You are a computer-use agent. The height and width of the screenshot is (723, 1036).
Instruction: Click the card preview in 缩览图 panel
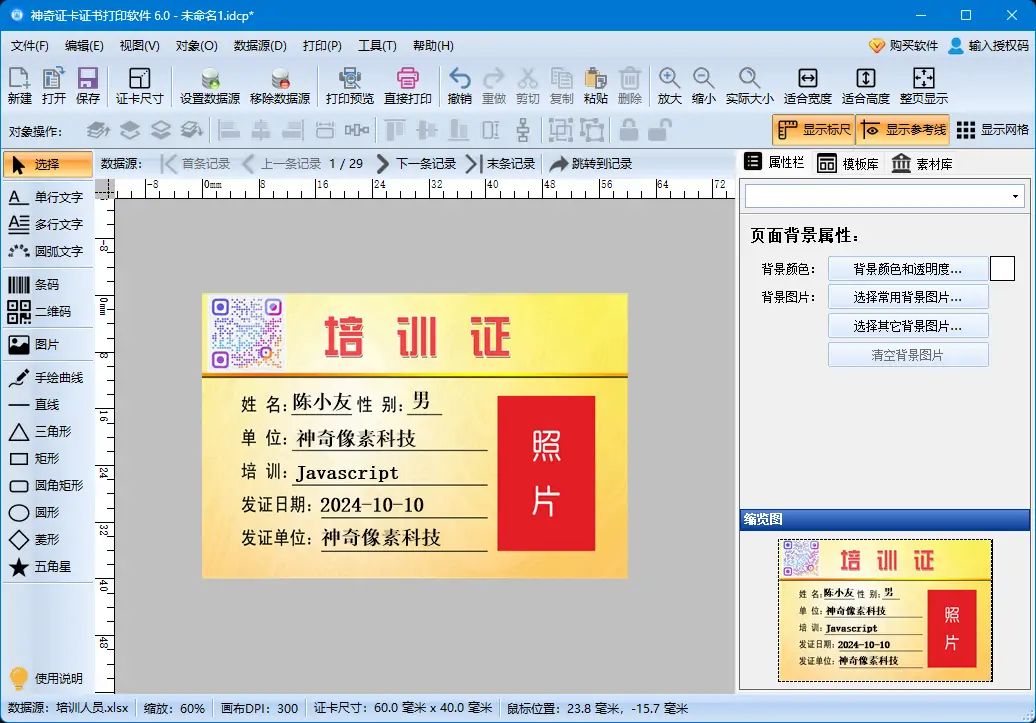pyautogui.click(x=884, y=610)
